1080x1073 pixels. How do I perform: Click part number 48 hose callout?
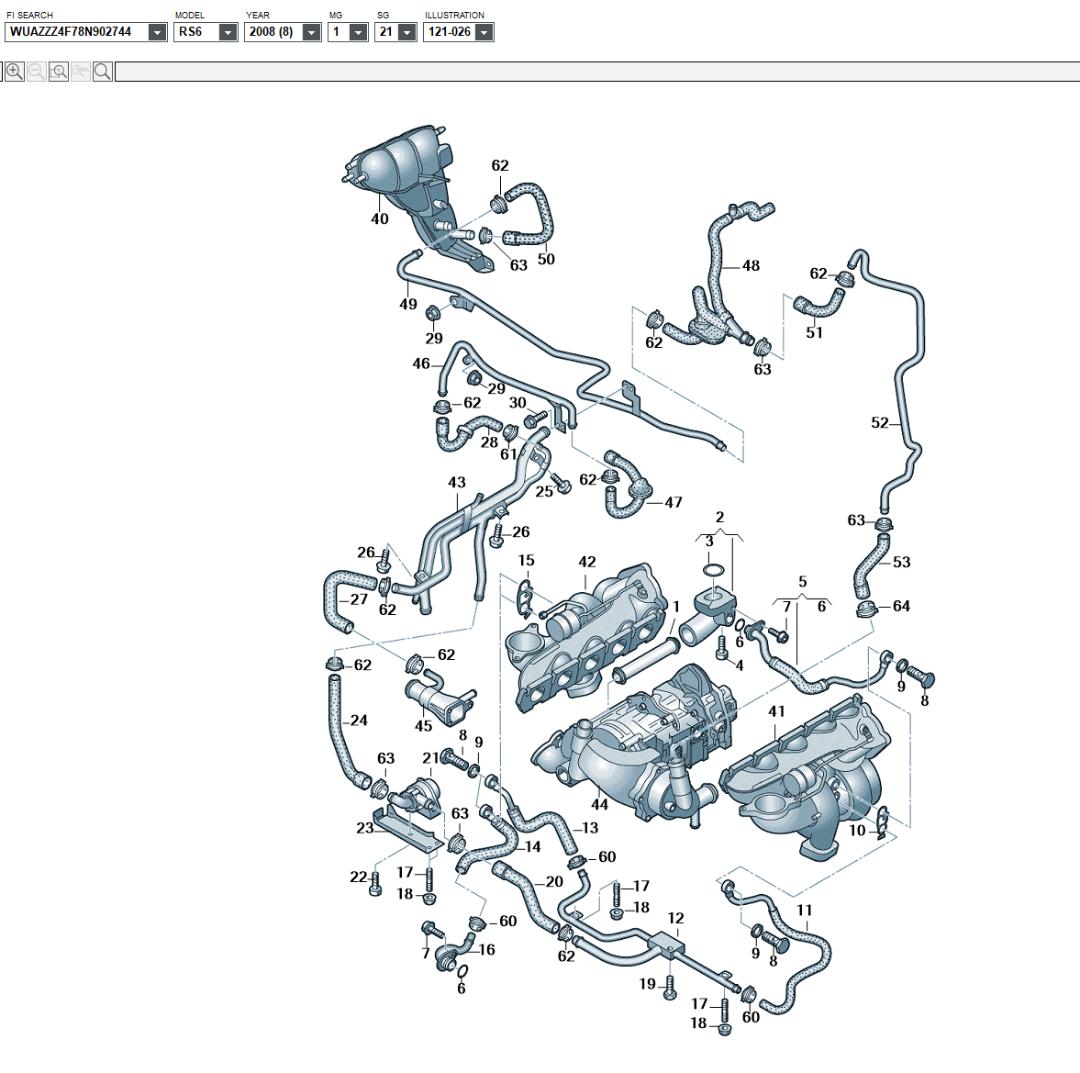coord(750,266)
